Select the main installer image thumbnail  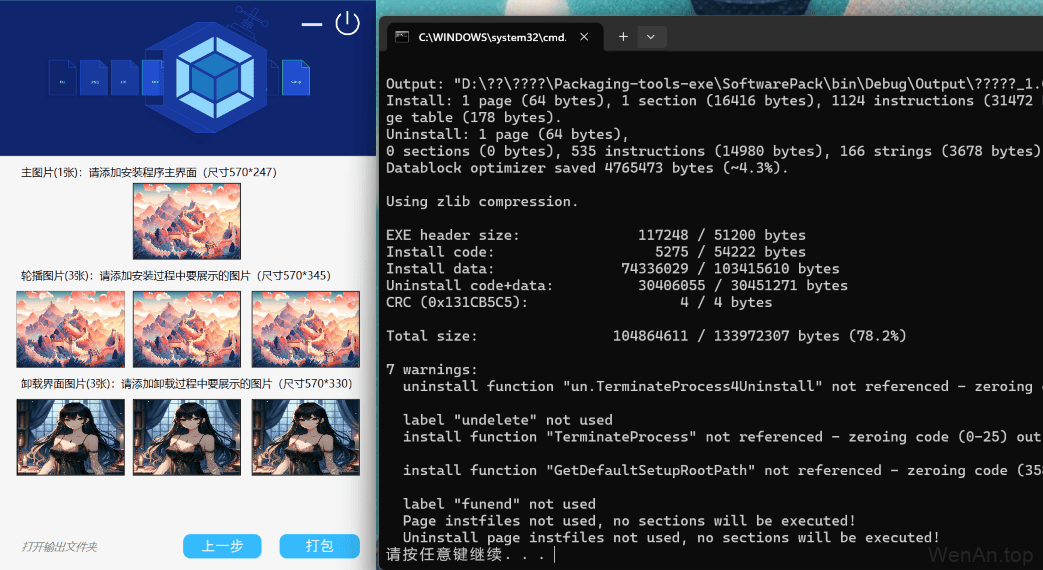tap(187, 221)
